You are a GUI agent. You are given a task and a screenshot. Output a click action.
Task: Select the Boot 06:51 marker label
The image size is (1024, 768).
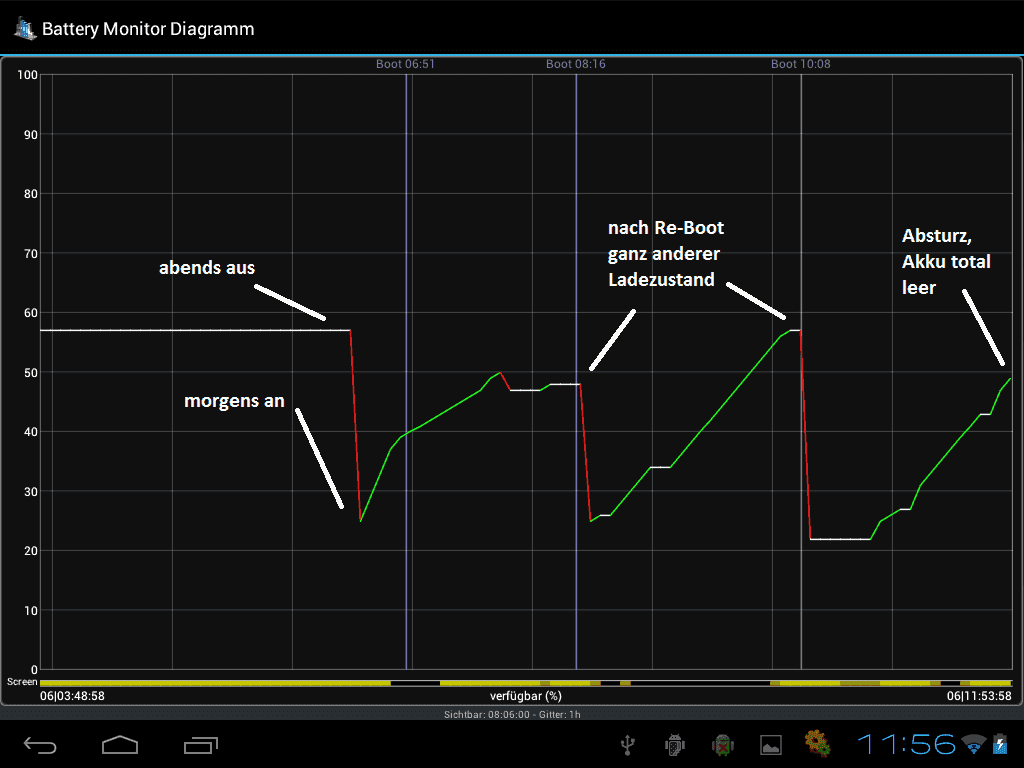pyautogui.click(x=405, y=64)
